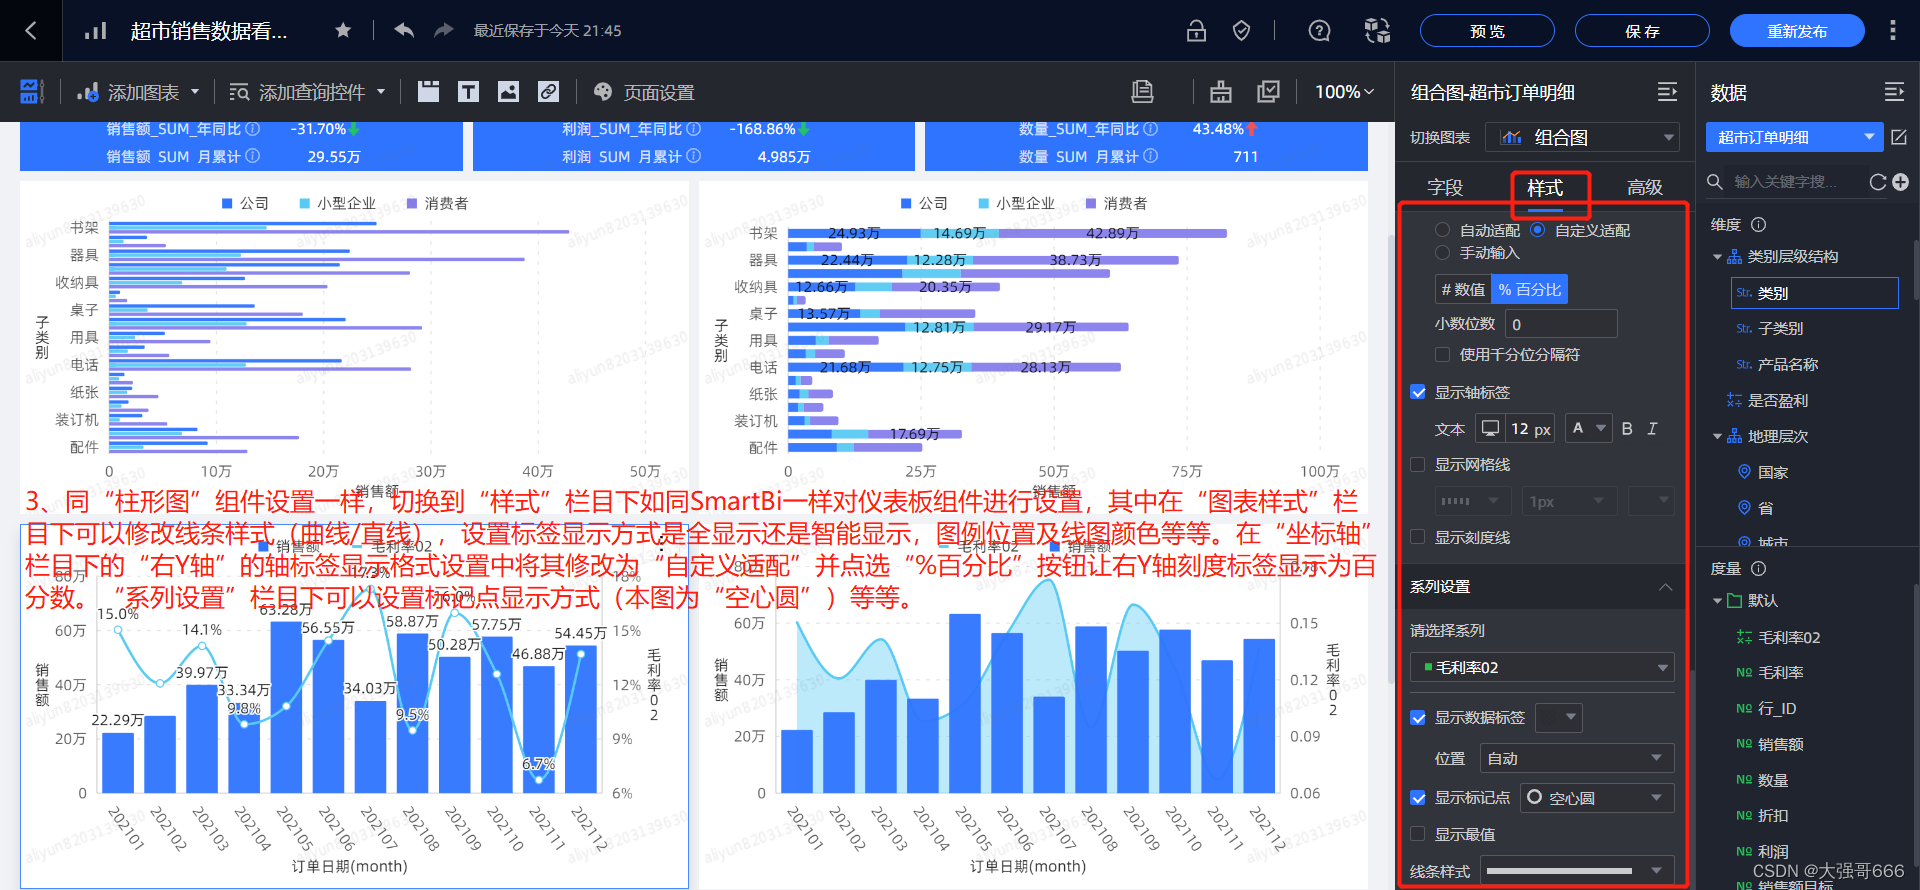Open 页面设置 page settings
Screen dimensions: 1920x890
tap(644, 92)
